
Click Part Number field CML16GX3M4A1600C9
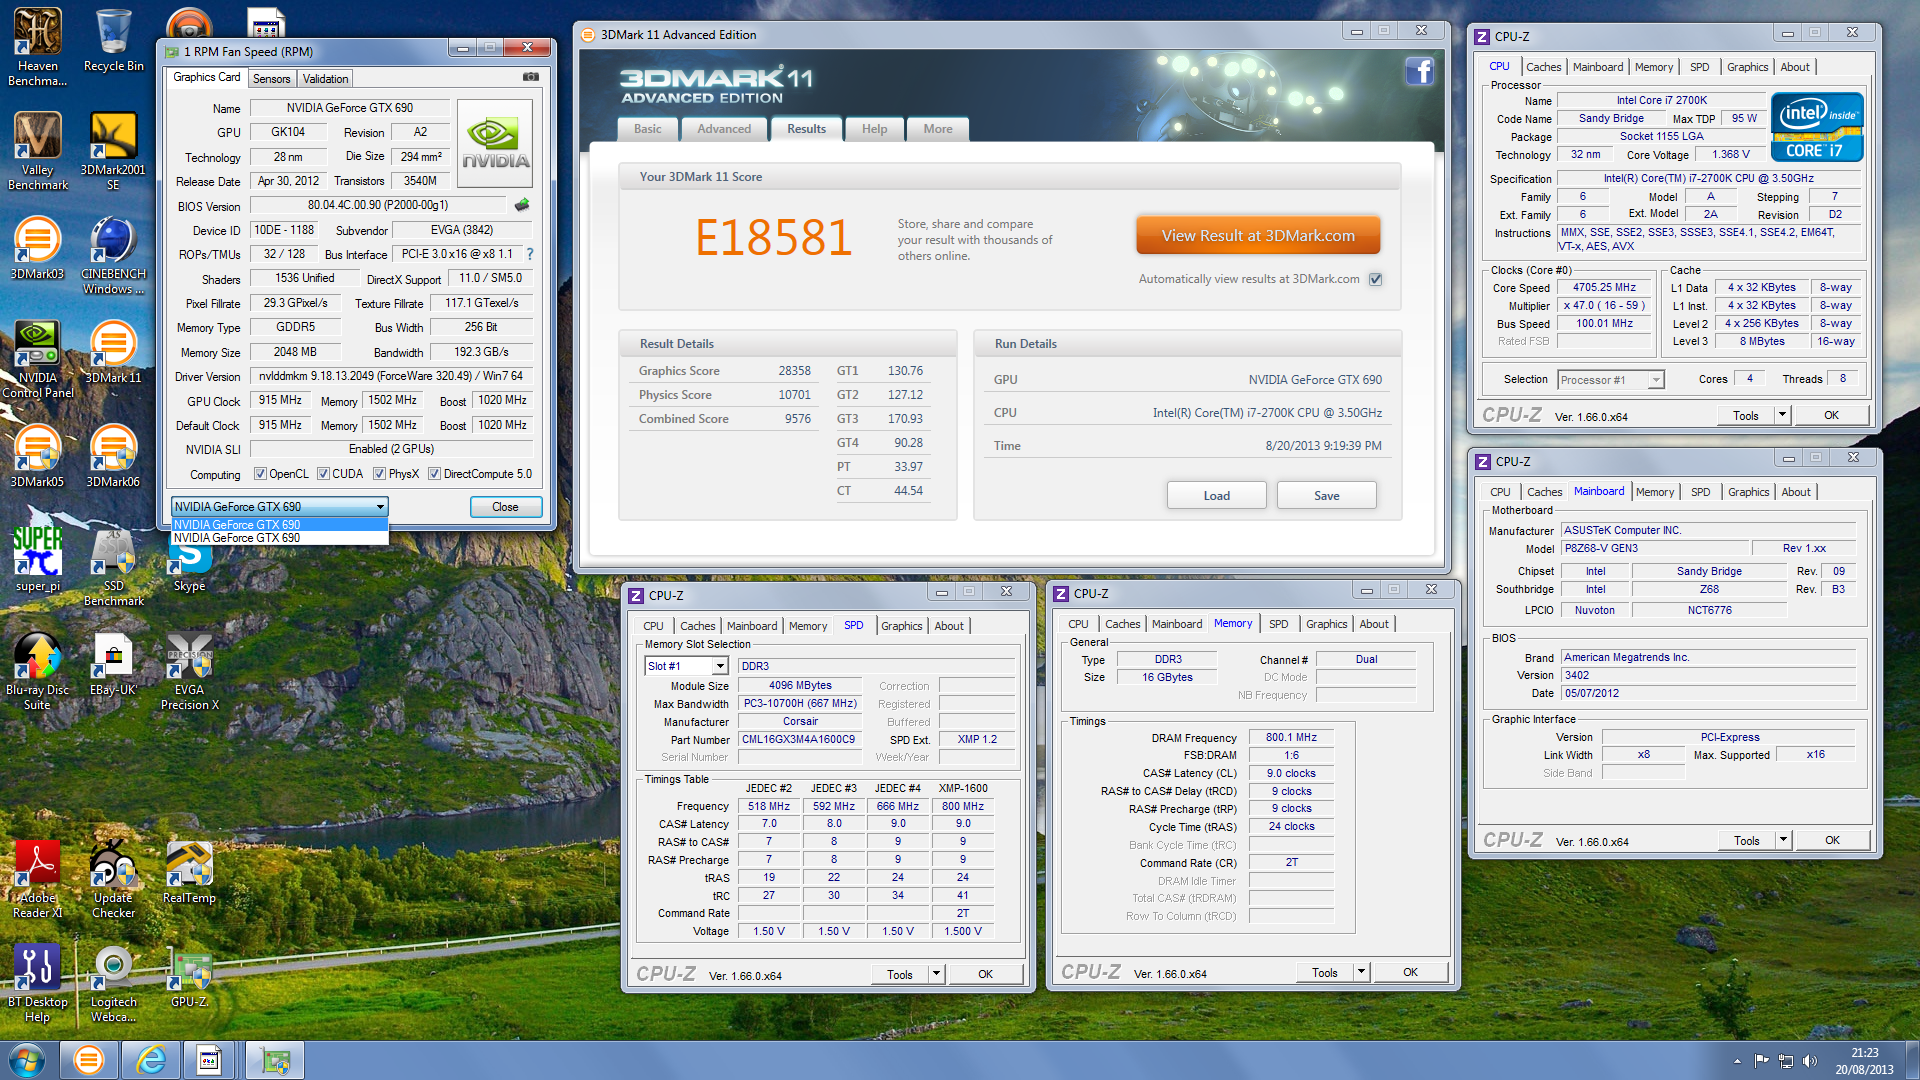point(798,740)
